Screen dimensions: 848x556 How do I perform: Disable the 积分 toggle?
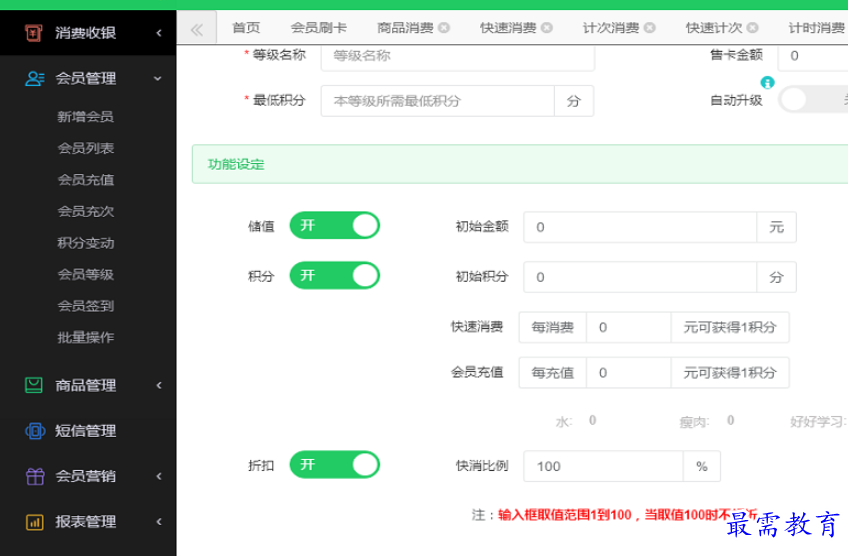335,275
